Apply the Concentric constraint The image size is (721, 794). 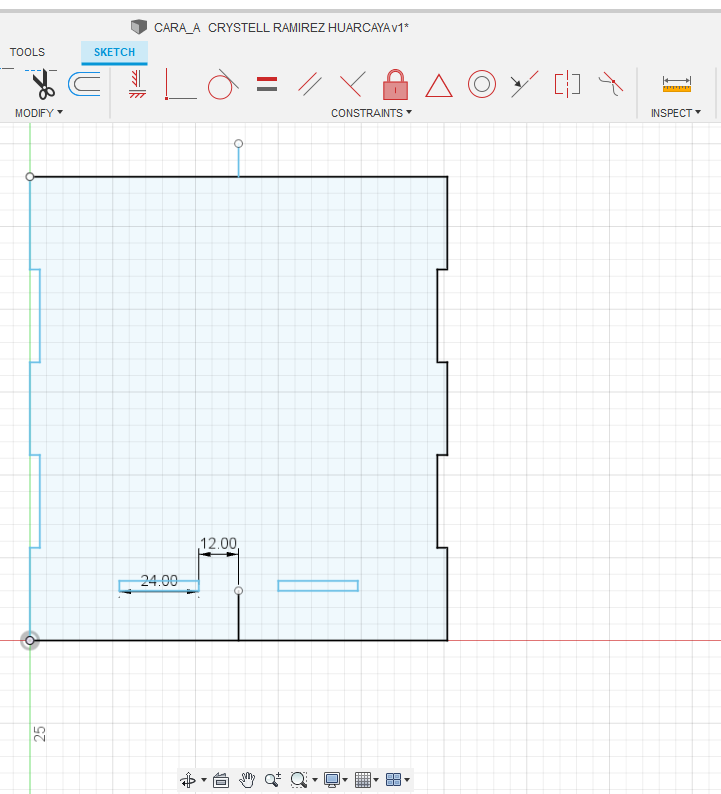[x=482, y=84]
